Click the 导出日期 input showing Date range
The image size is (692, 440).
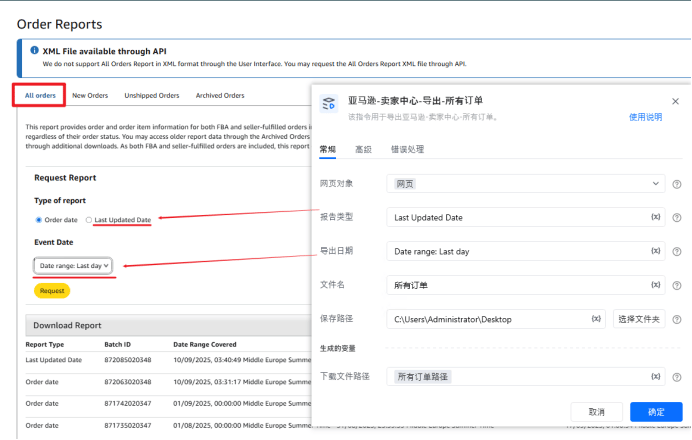(x=525, y=252)
